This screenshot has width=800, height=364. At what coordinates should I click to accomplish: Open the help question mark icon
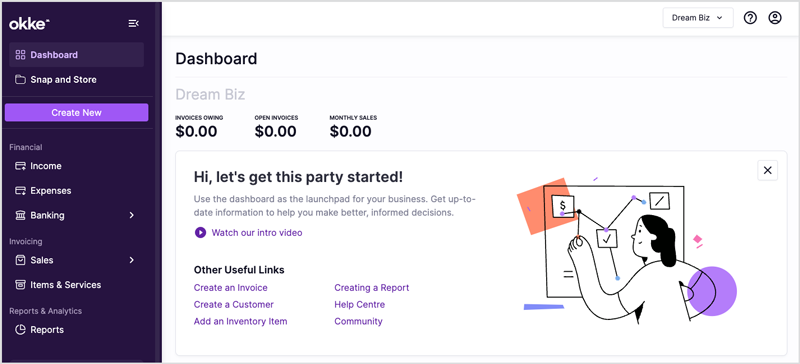[x=750, y=18]
